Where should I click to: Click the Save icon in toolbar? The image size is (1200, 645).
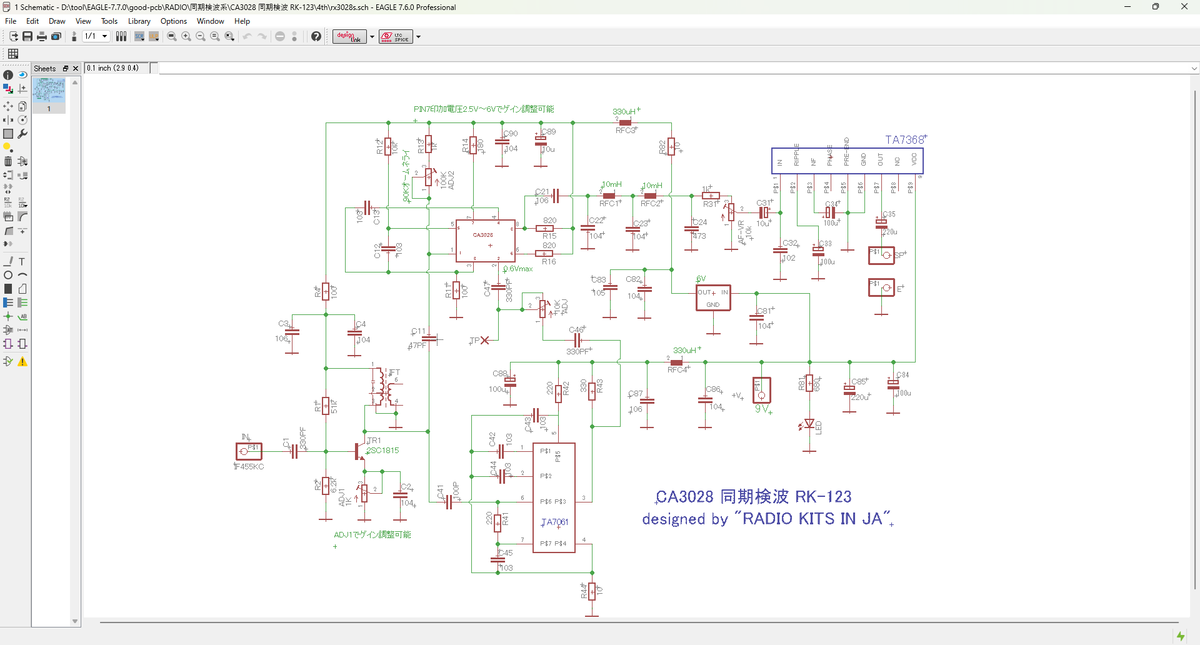click(28, 37)
